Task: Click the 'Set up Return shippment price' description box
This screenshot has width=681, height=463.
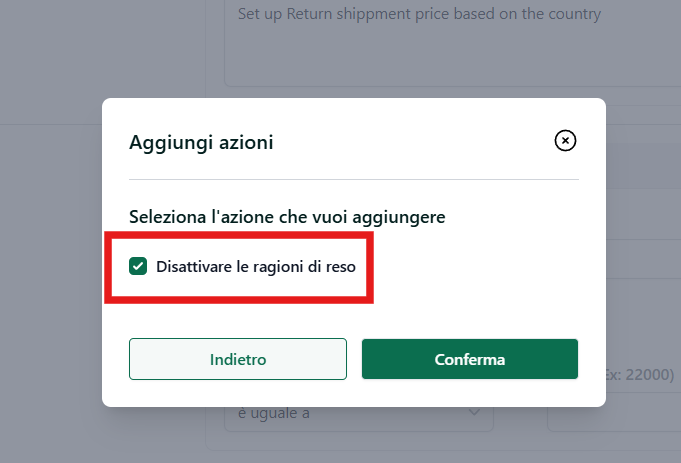Action: pyautogui.click(x=453, y=43)
